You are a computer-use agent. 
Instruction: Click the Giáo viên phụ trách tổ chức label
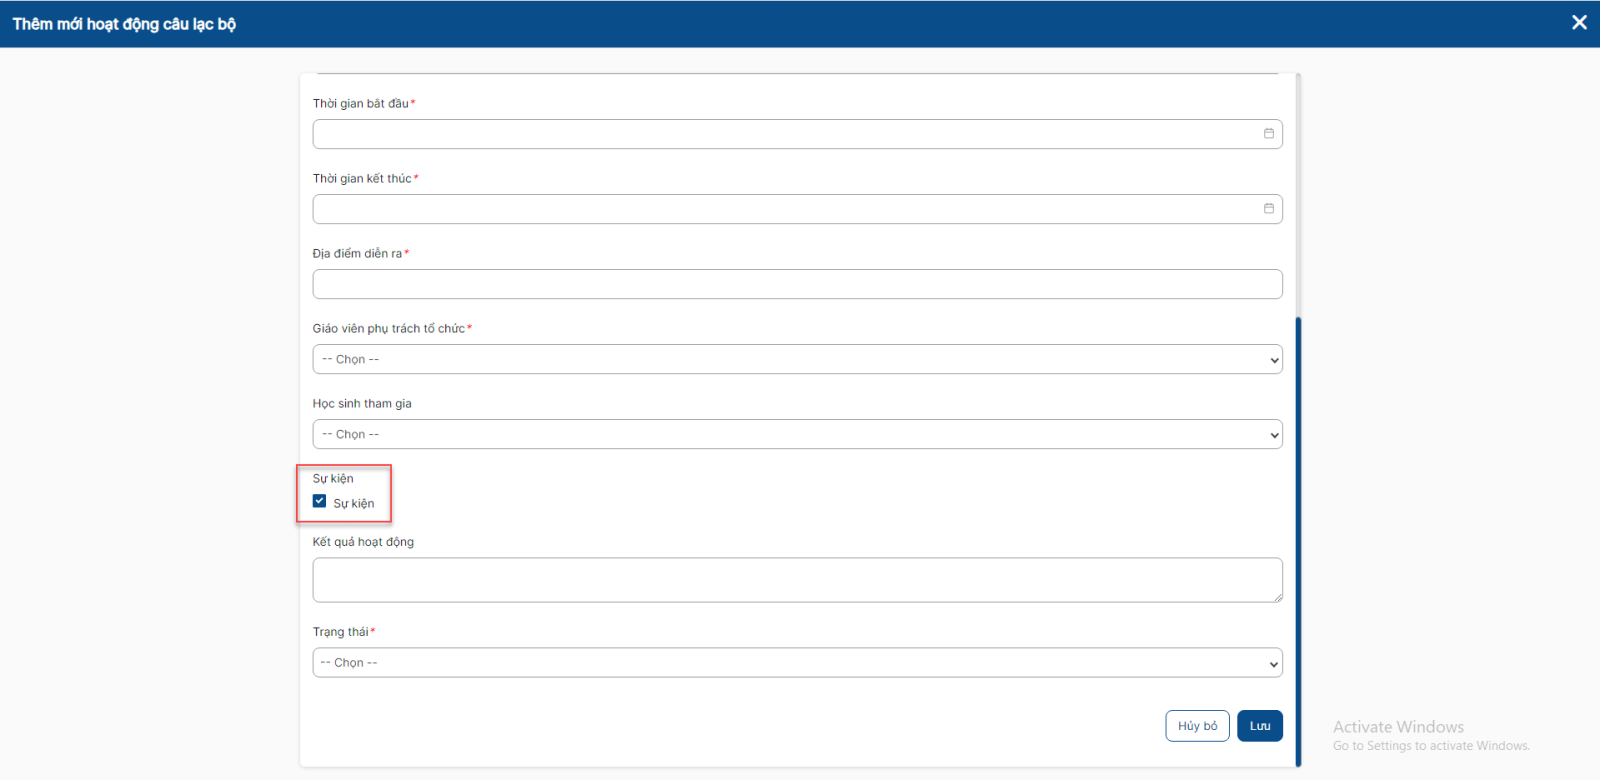(x=388, y=329)
